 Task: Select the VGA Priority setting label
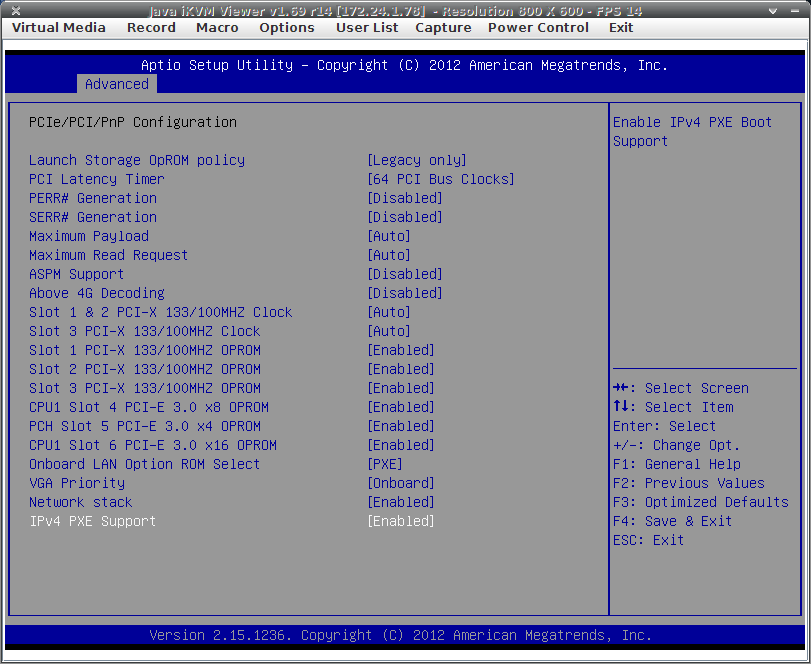tap(77, 483)
